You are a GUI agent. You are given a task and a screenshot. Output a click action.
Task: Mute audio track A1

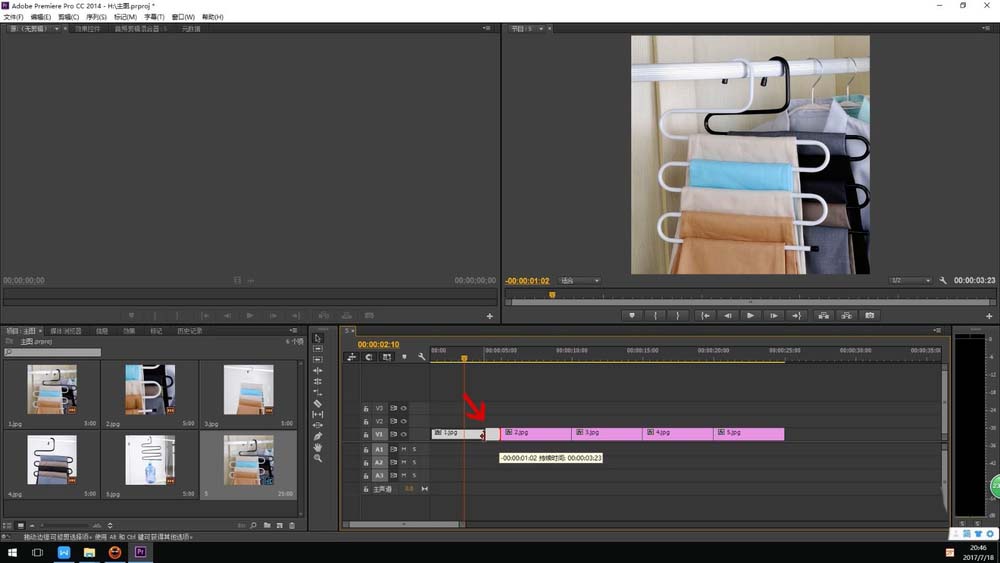[x=404, y=450]
